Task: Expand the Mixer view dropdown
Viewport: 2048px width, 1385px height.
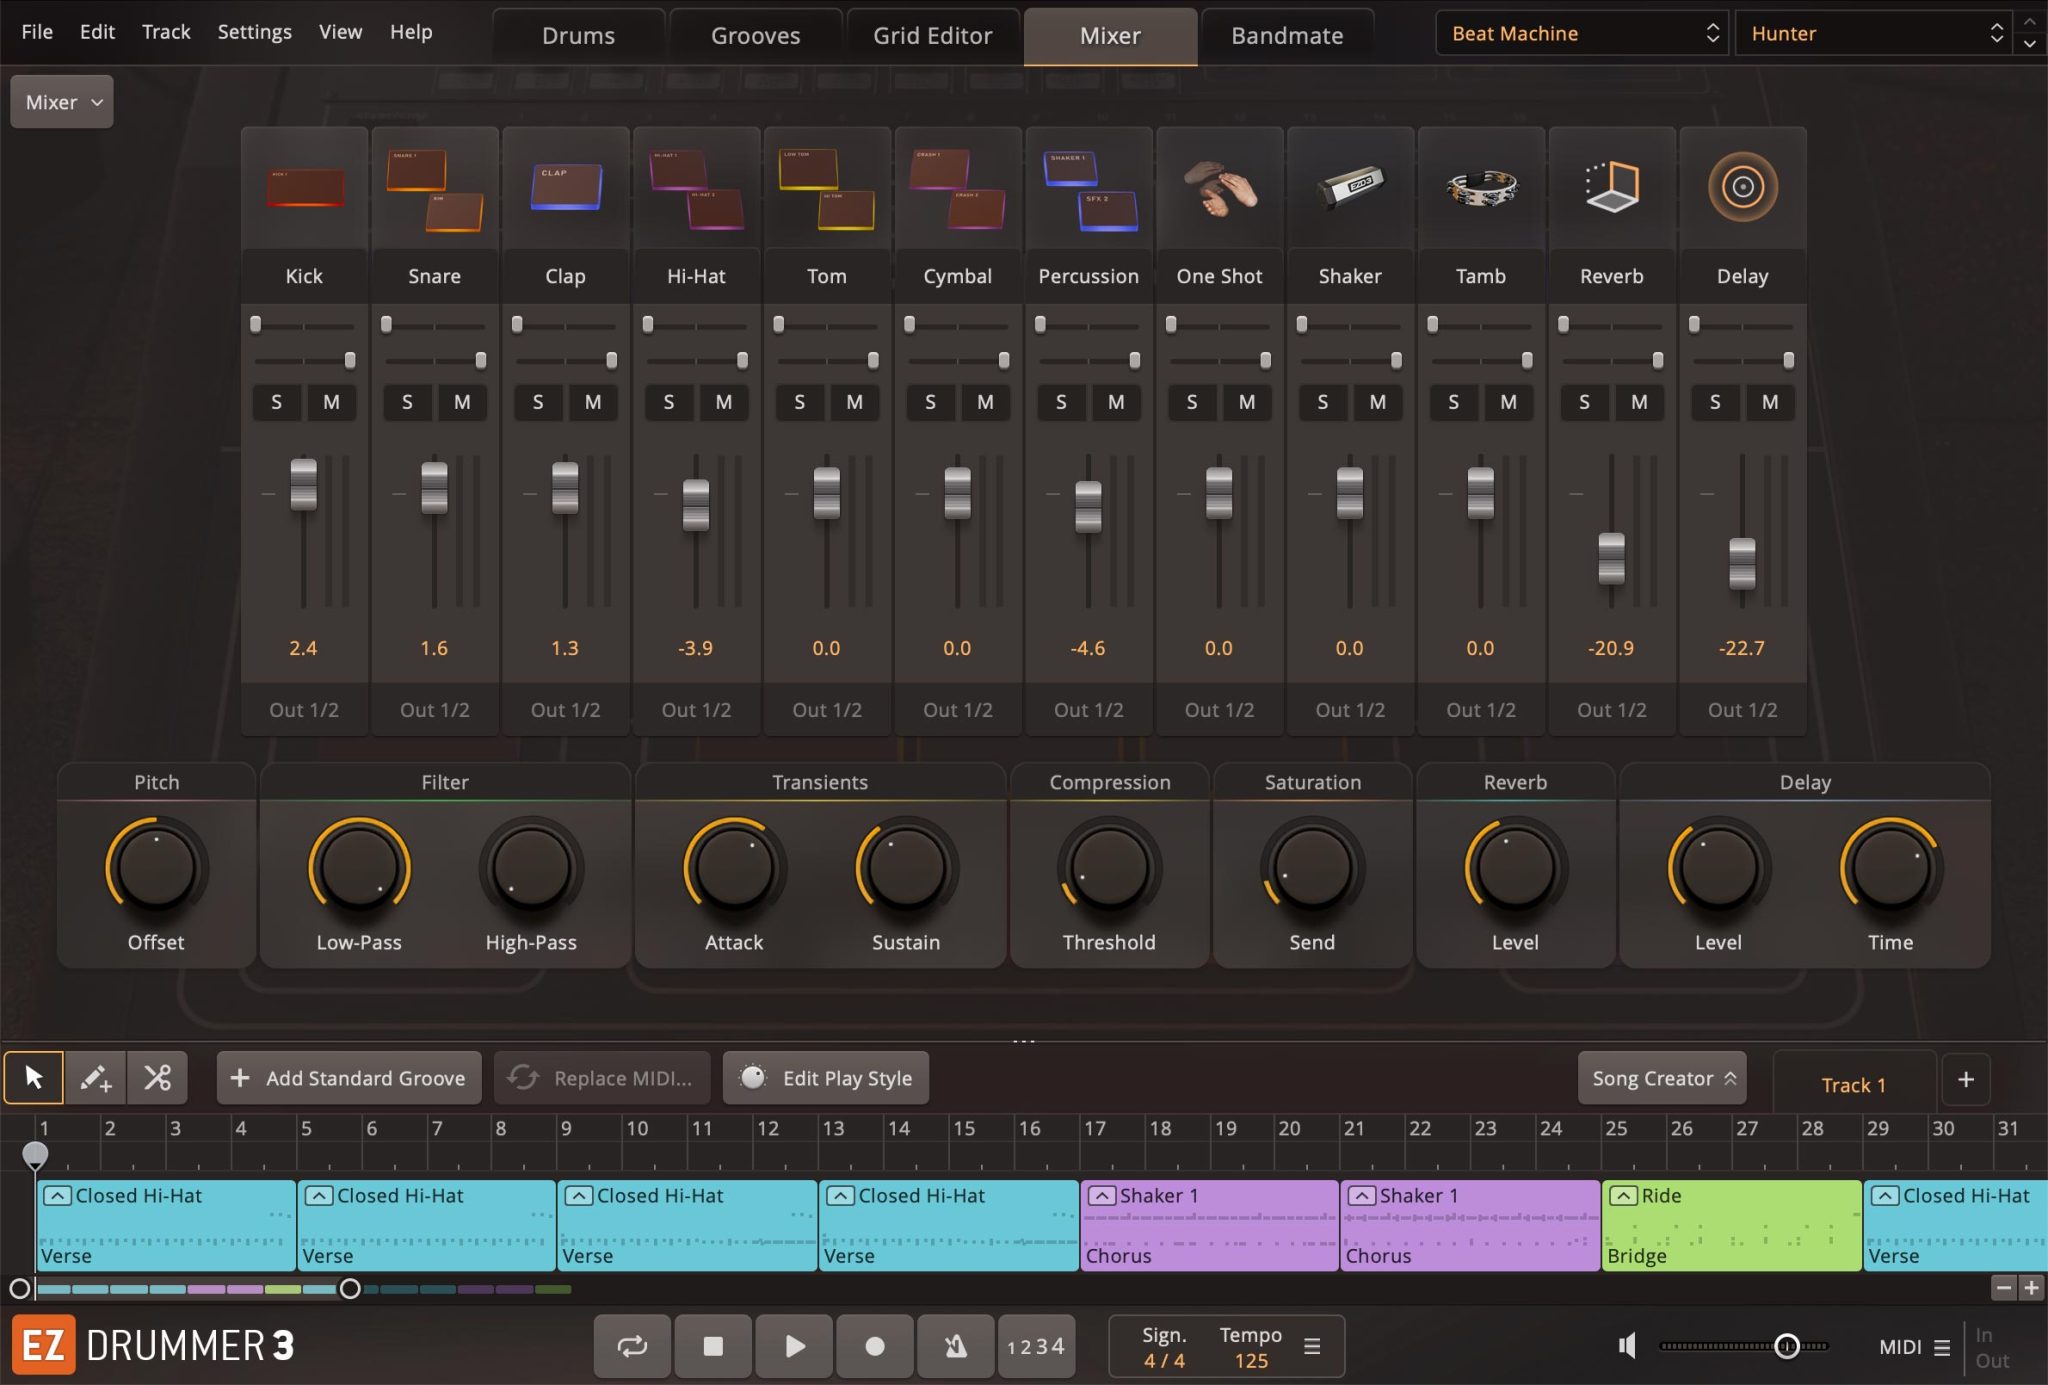Action: point(62,102)
